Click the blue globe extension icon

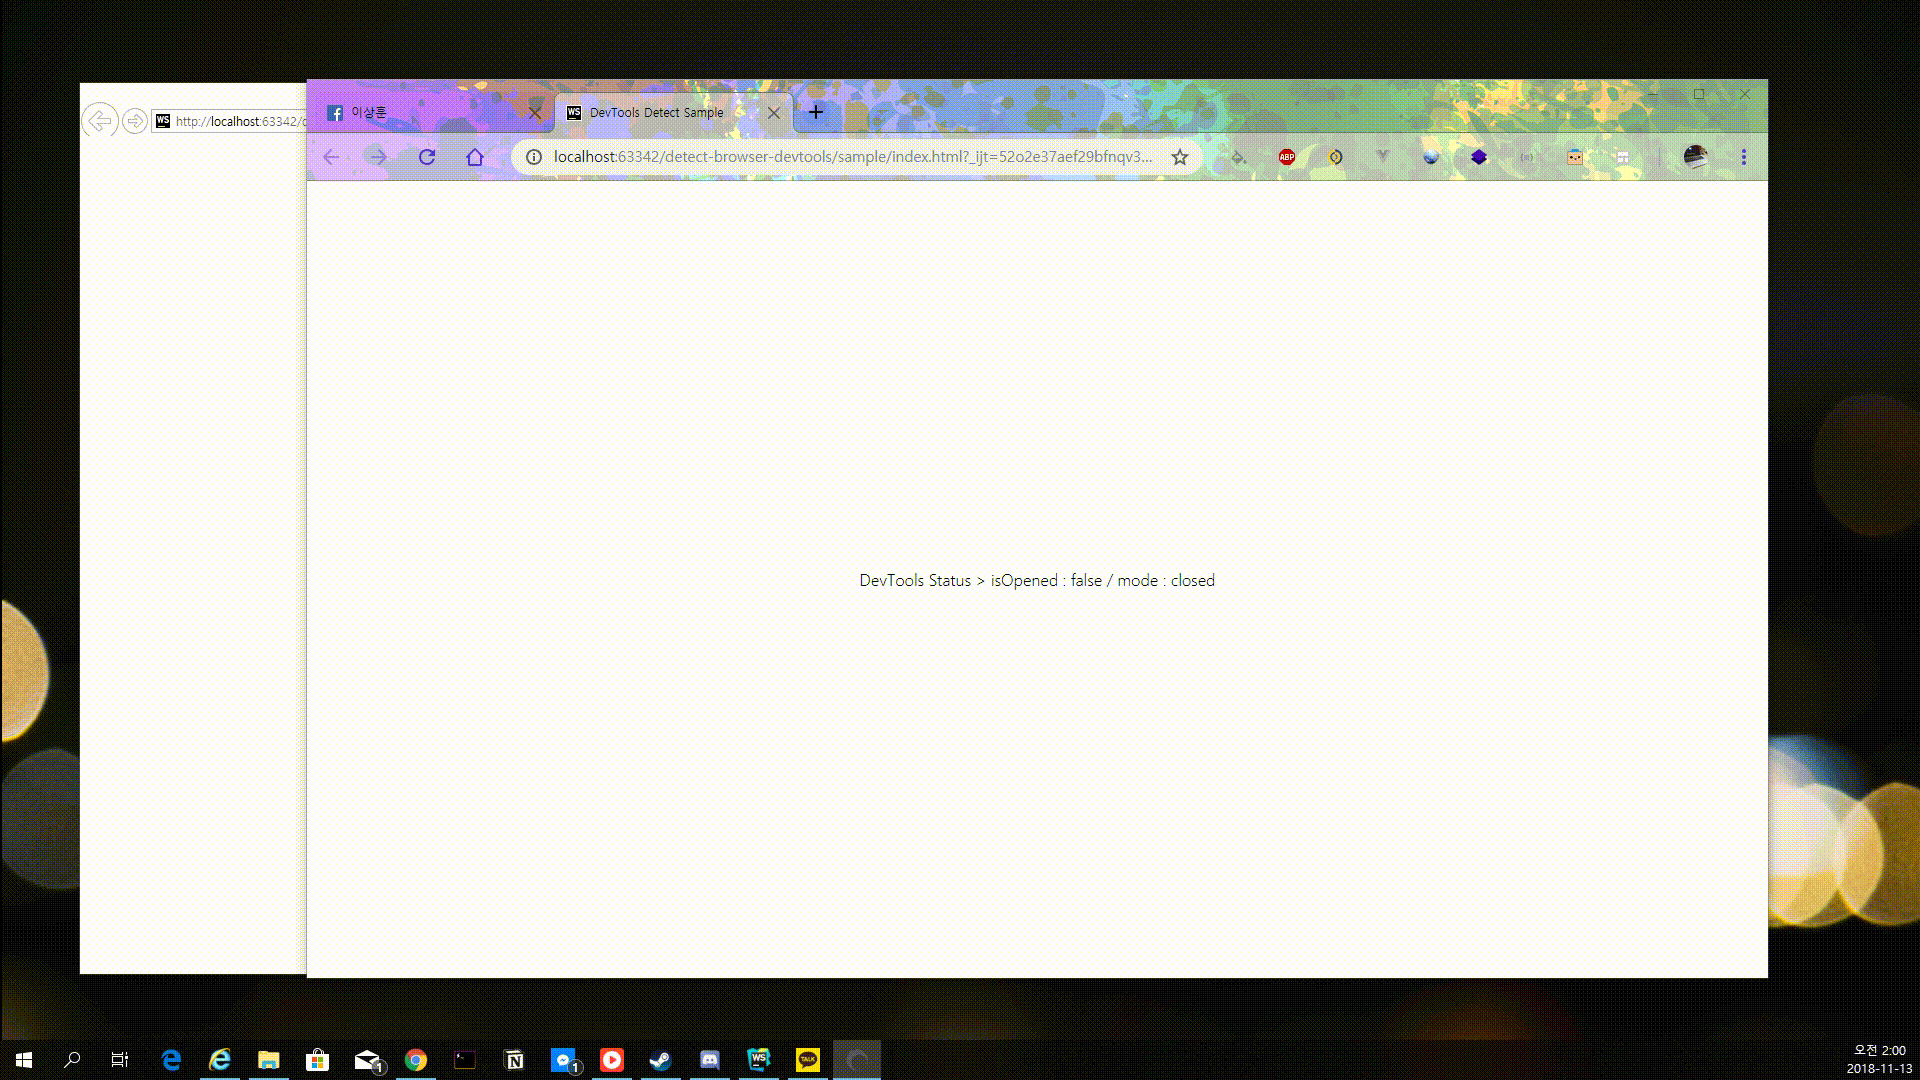point(1431,157)
